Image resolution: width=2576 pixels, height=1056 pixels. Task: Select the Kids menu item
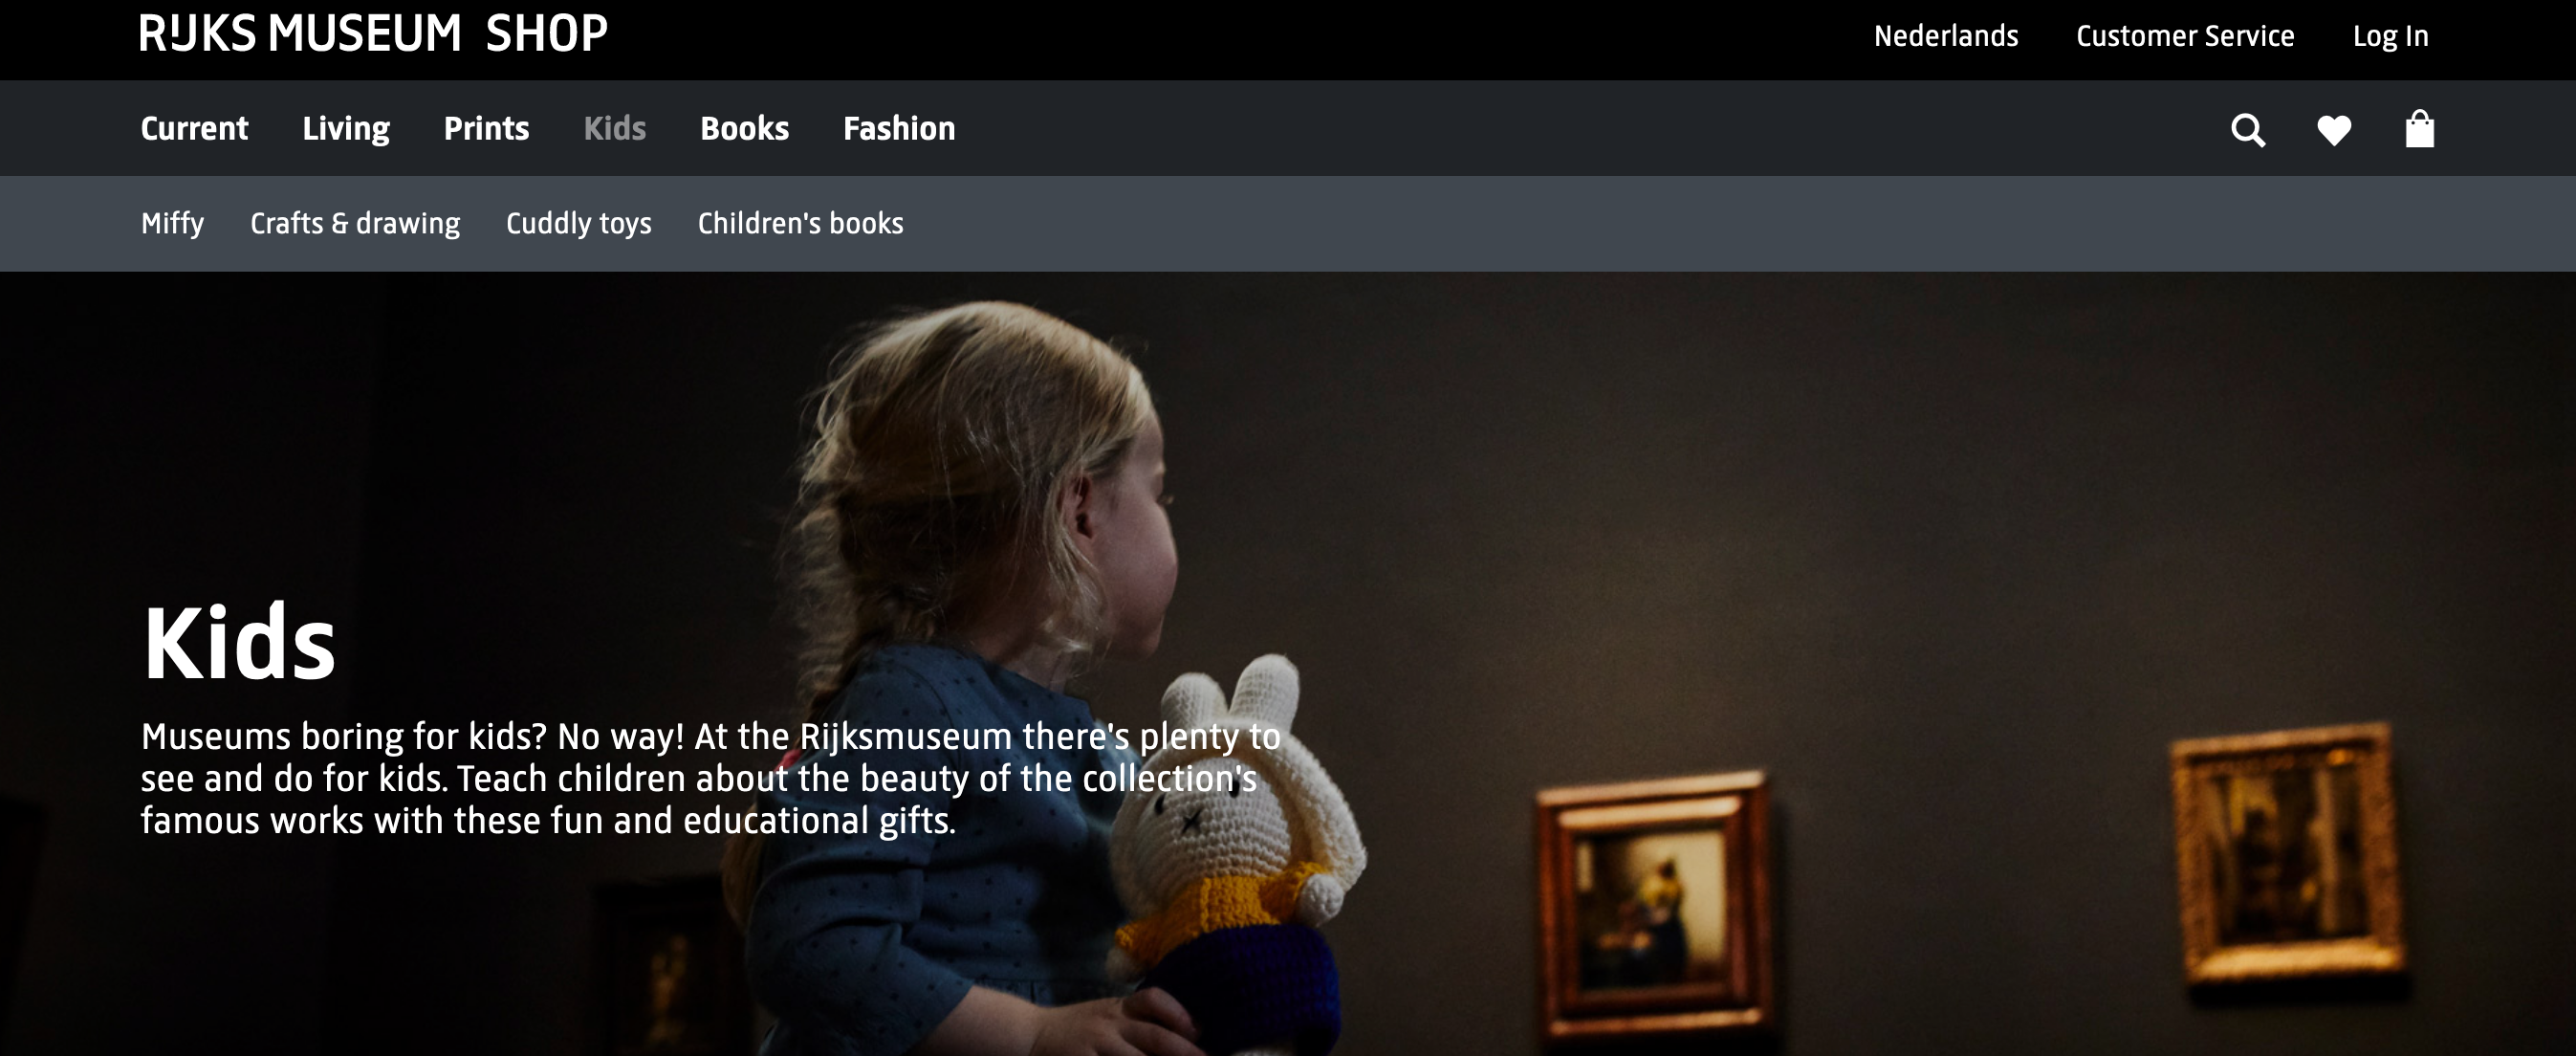click(615, 128)
